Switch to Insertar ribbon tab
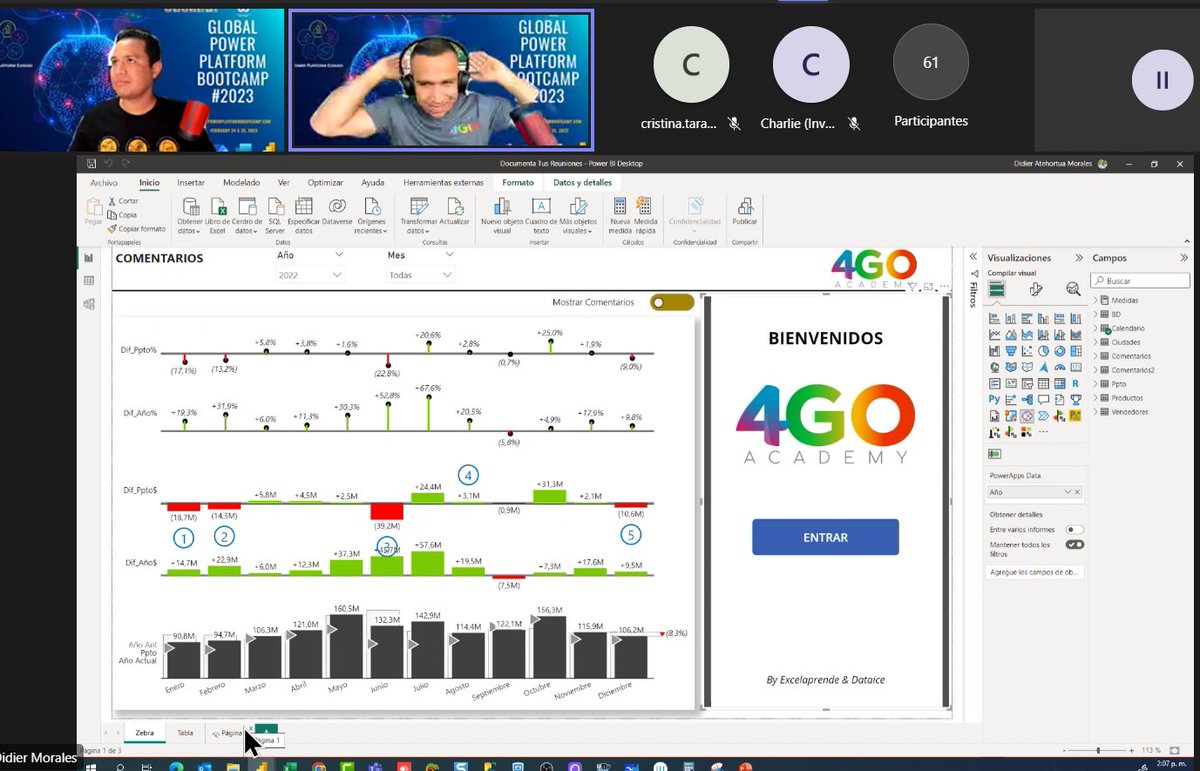This screenshot has width=1200, height=771. click(x=191, y=183)
